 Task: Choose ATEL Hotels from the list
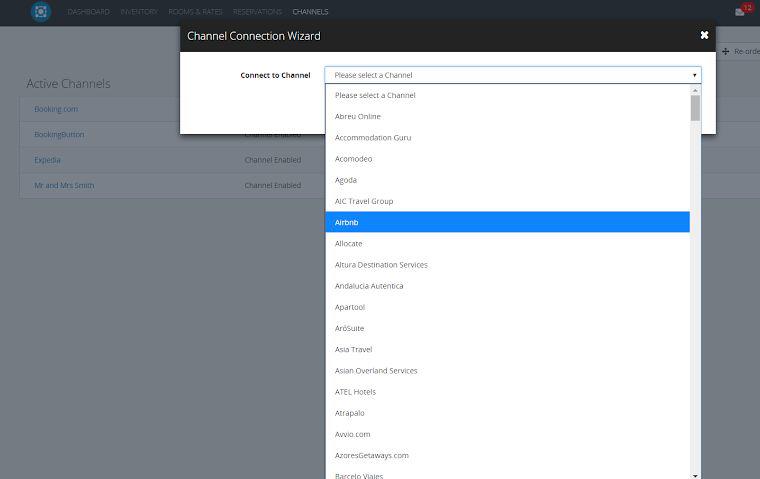507,392
